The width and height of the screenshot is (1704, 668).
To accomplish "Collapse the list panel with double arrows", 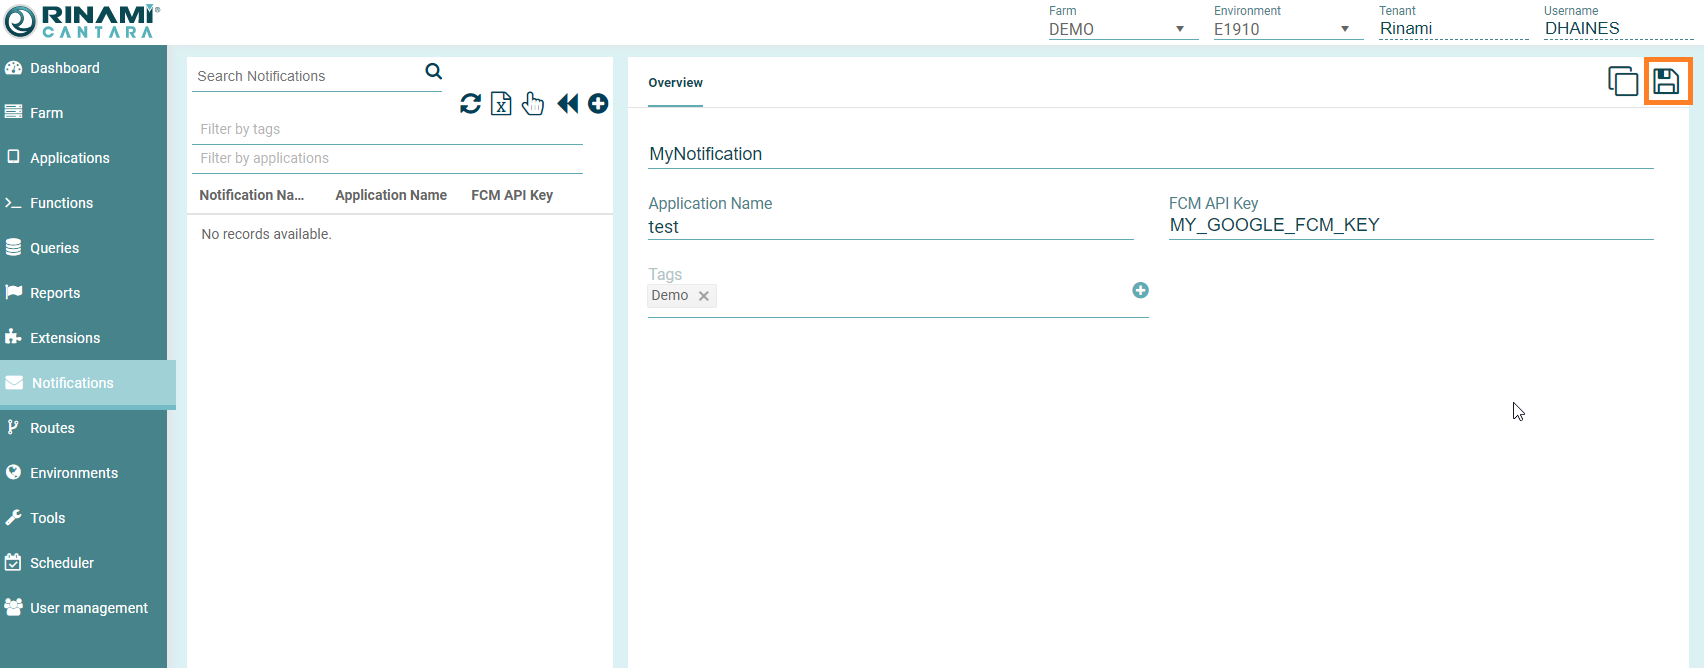I will pos(567,103).
